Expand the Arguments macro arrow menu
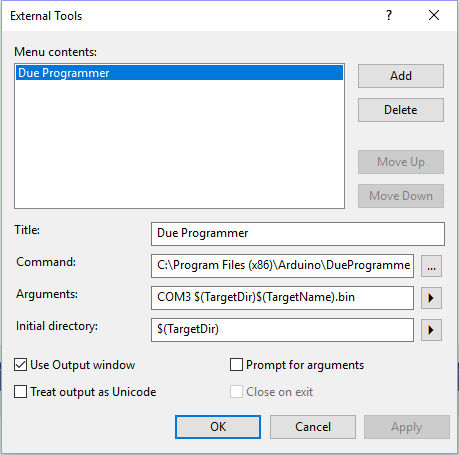Viewport: 459px width, 455px height. pyautogui.click(x=431, y=298)
